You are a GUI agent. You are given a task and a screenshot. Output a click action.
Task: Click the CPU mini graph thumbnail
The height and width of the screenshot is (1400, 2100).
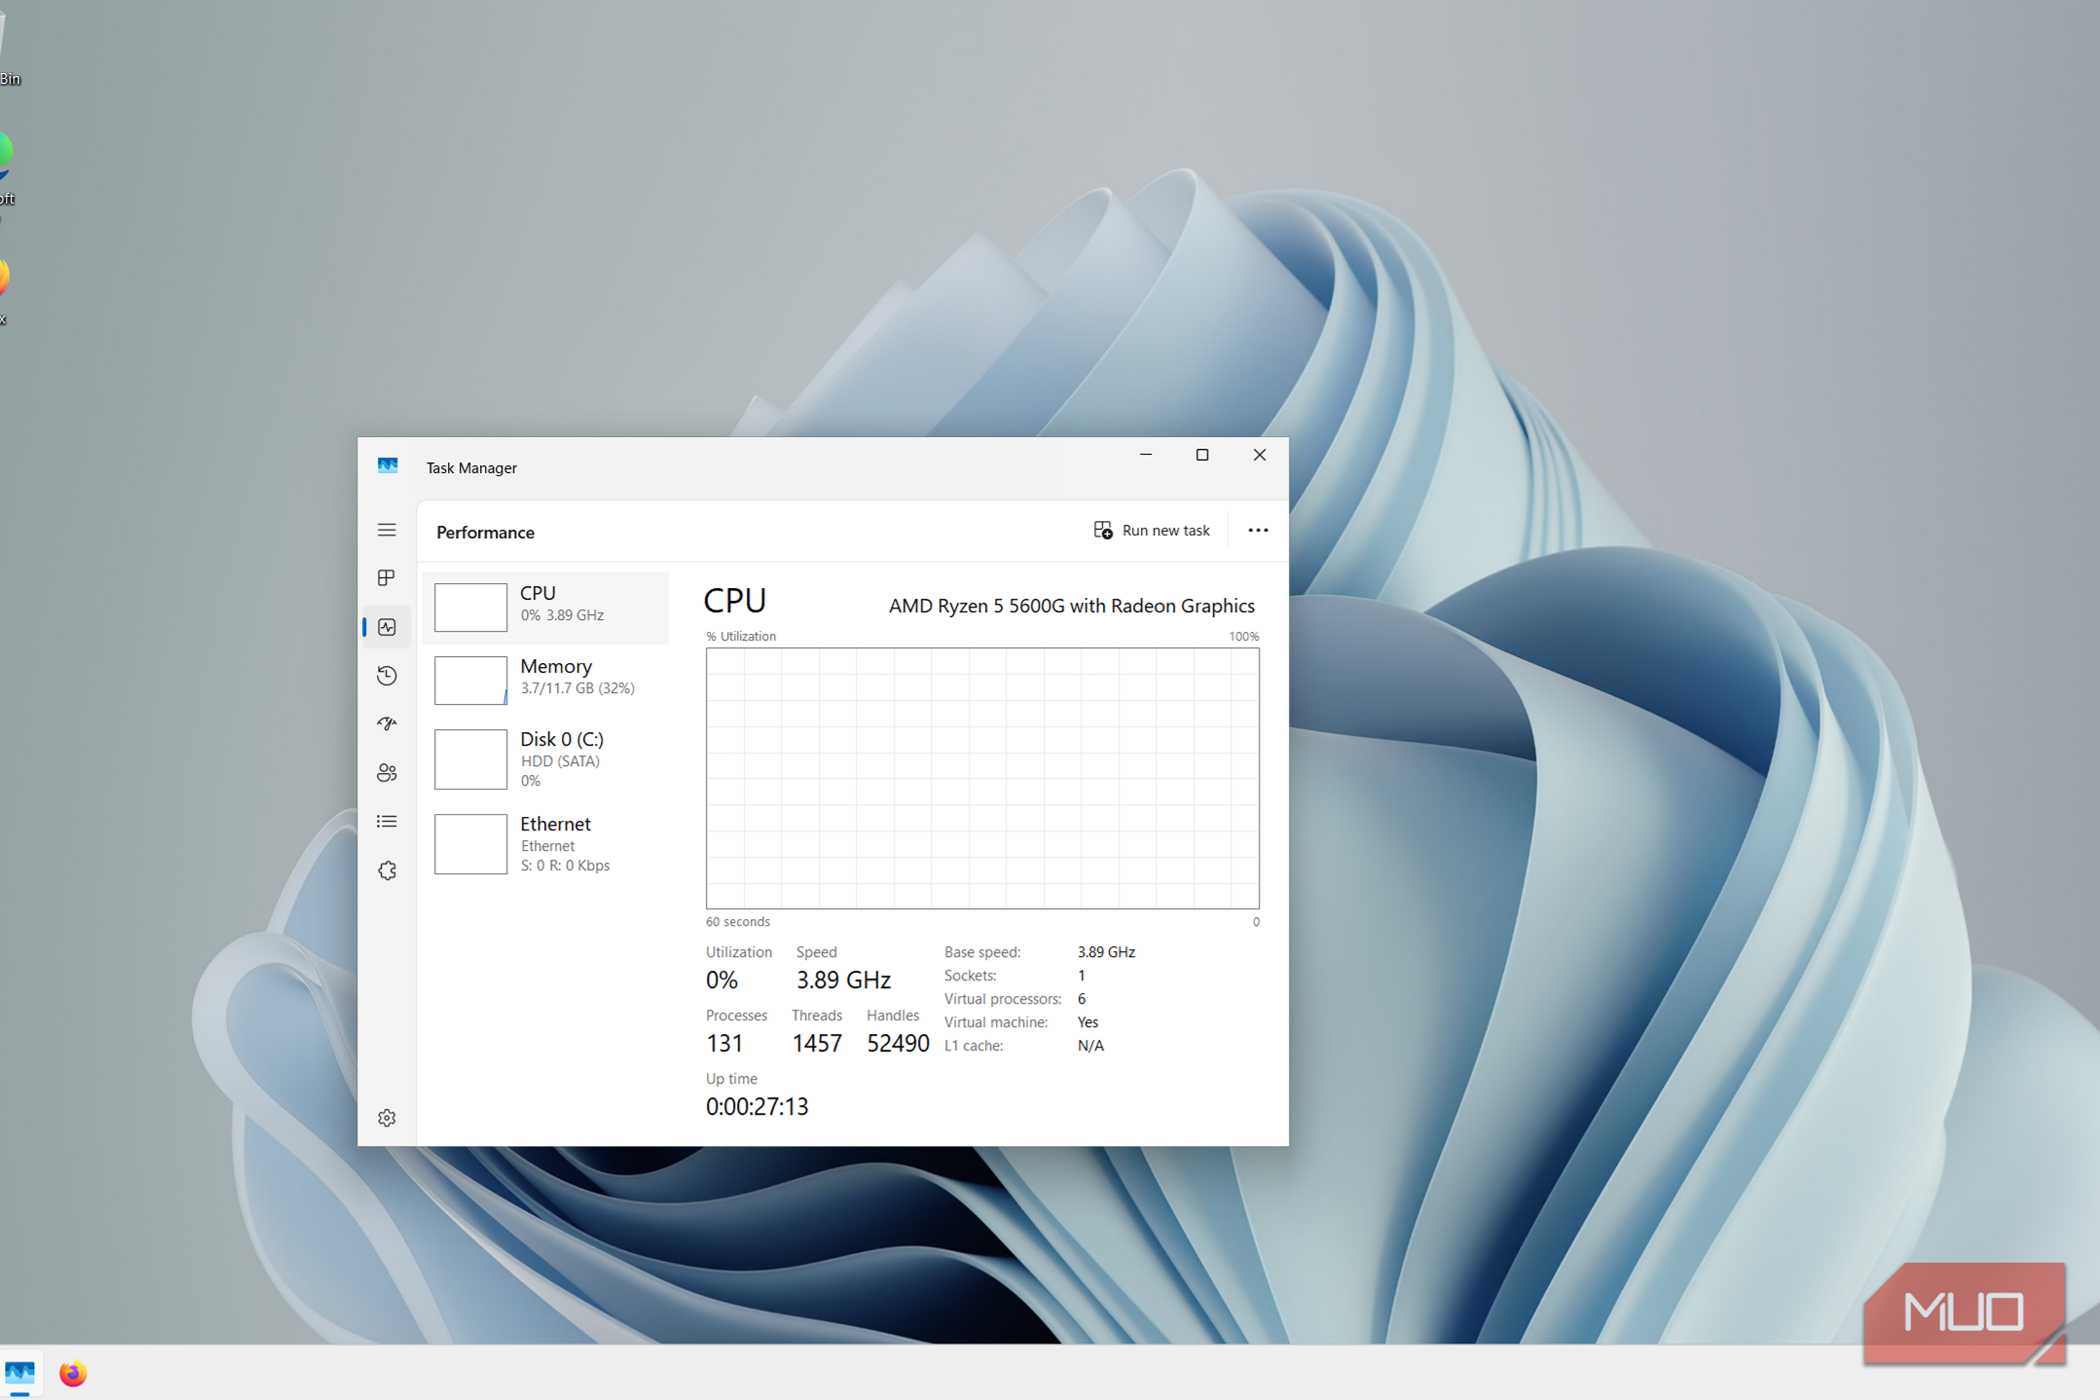[470, 607]
